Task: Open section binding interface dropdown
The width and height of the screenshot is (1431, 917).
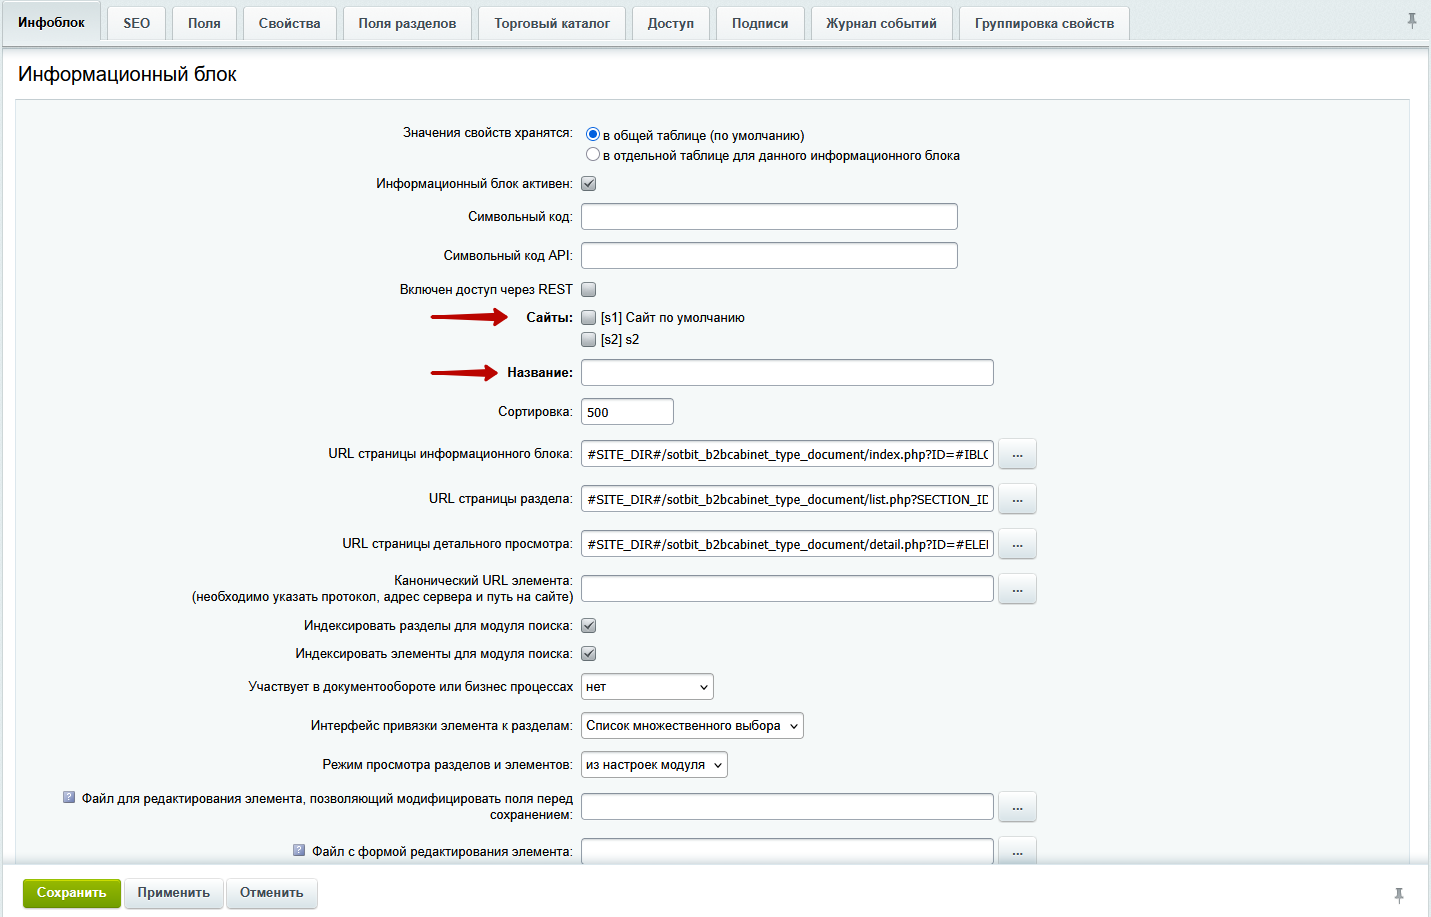Action: coord(692,725)
